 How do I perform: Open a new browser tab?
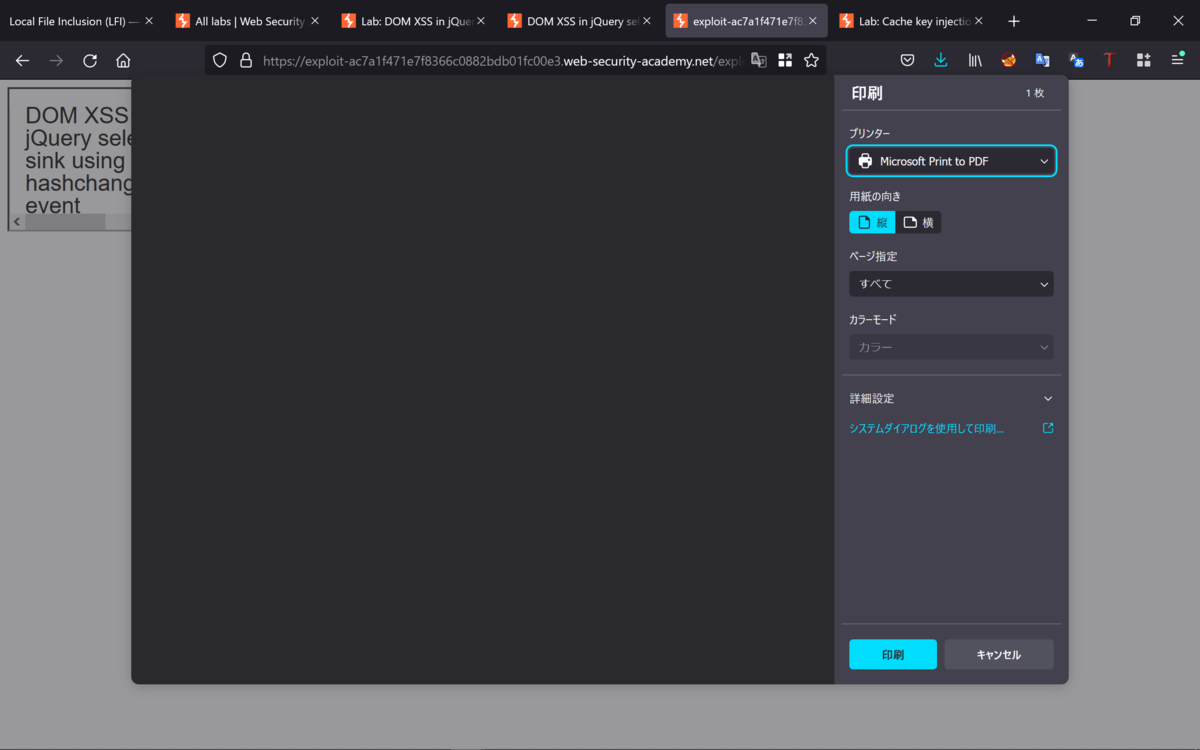click(1014, 21)
